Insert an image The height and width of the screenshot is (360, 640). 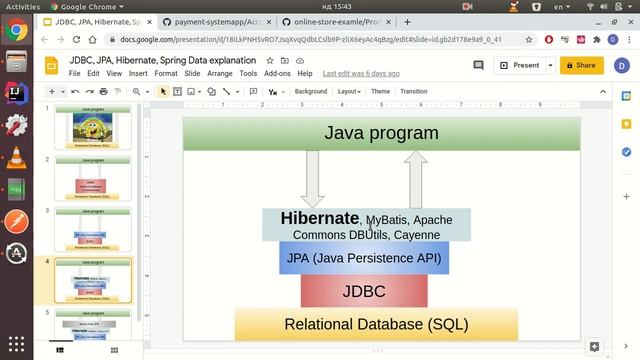191,91
